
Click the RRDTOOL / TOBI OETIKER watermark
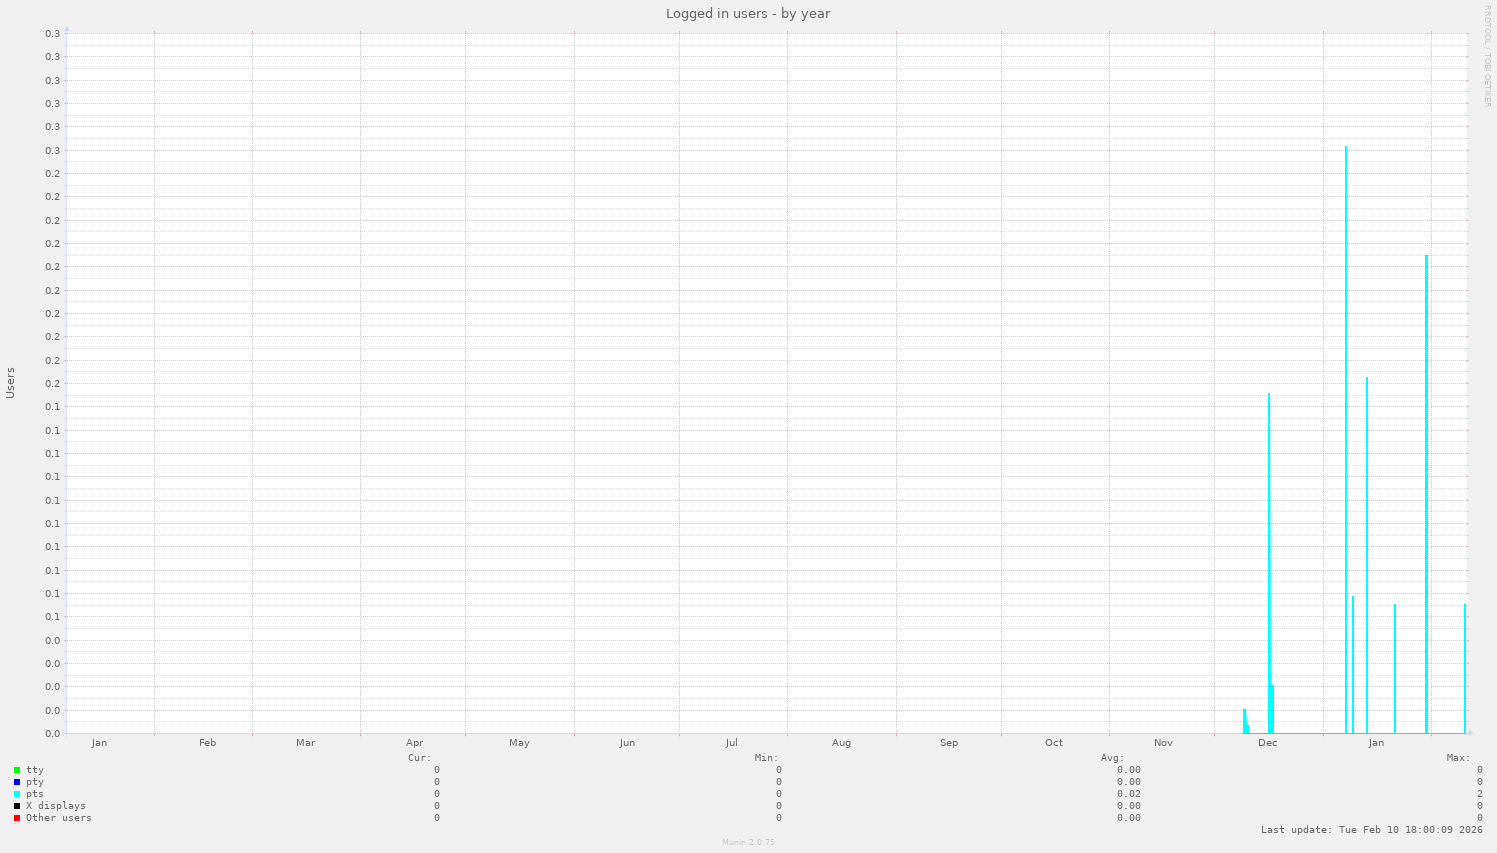point(1487,56)
